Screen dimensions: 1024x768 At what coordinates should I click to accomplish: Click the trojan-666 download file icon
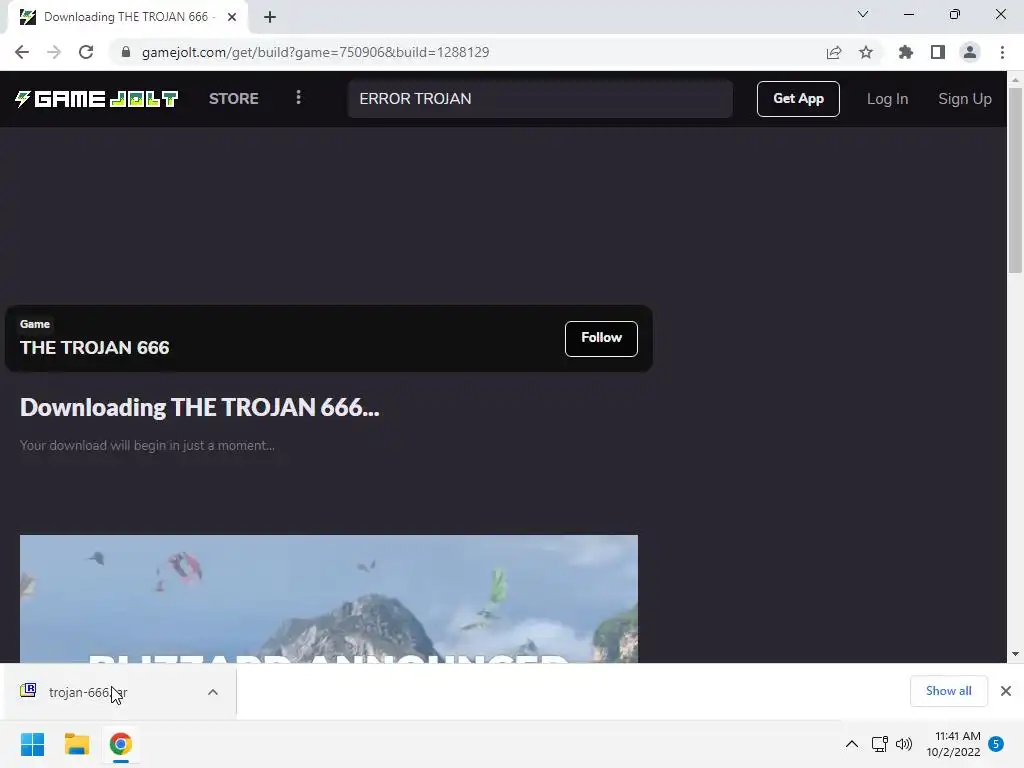click(28, 690)
